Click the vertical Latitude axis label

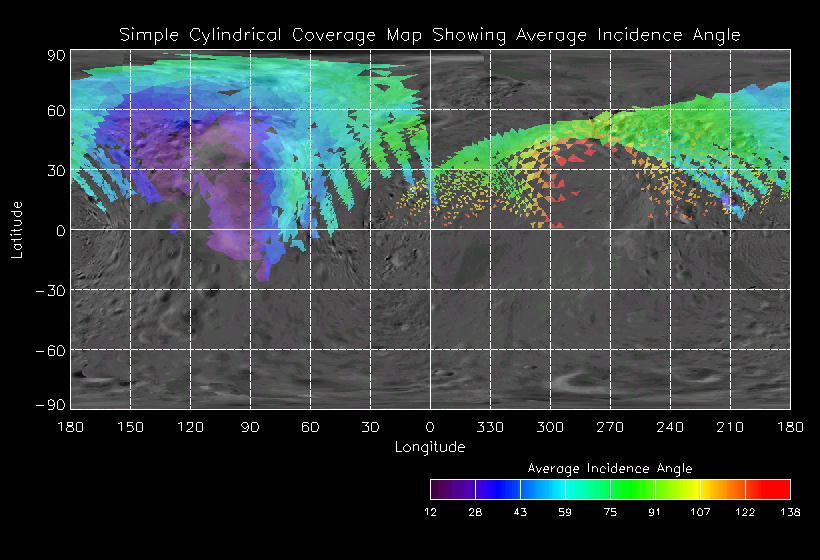pos(17,229)
